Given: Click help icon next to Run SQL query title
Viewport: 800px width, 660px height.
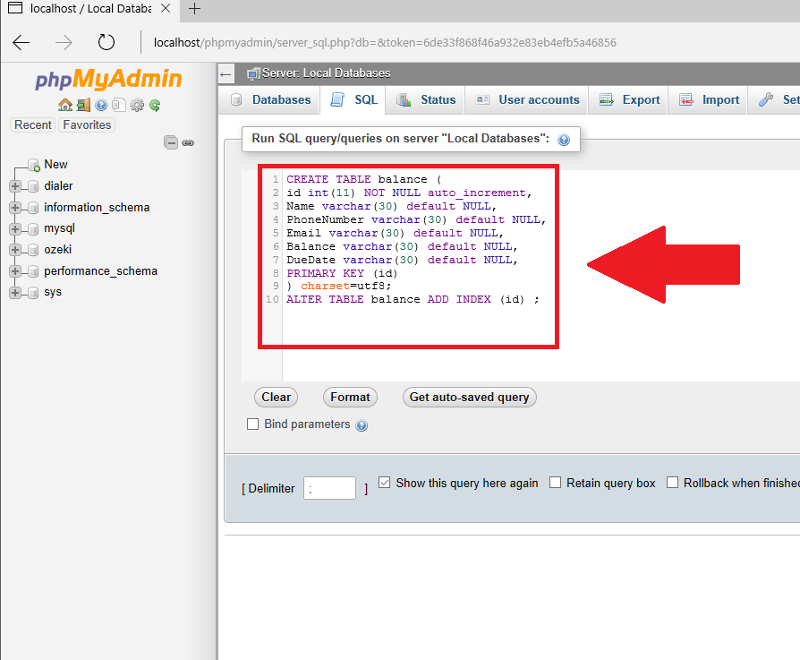Looking at the screenshot, I should click(x=564, y=139).
